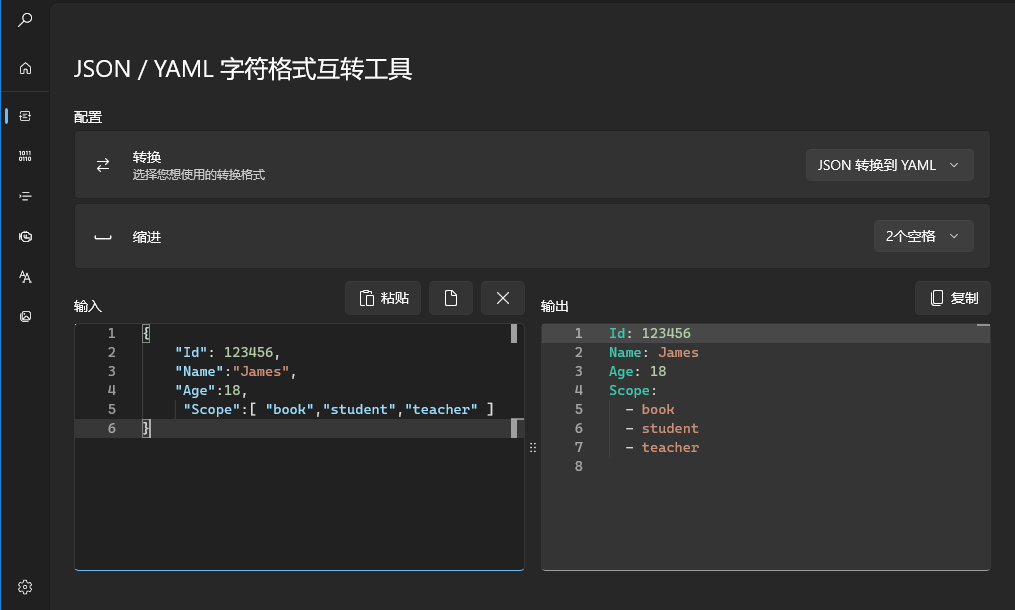Open the Graphics tools sidebar icon

point(25,317)
